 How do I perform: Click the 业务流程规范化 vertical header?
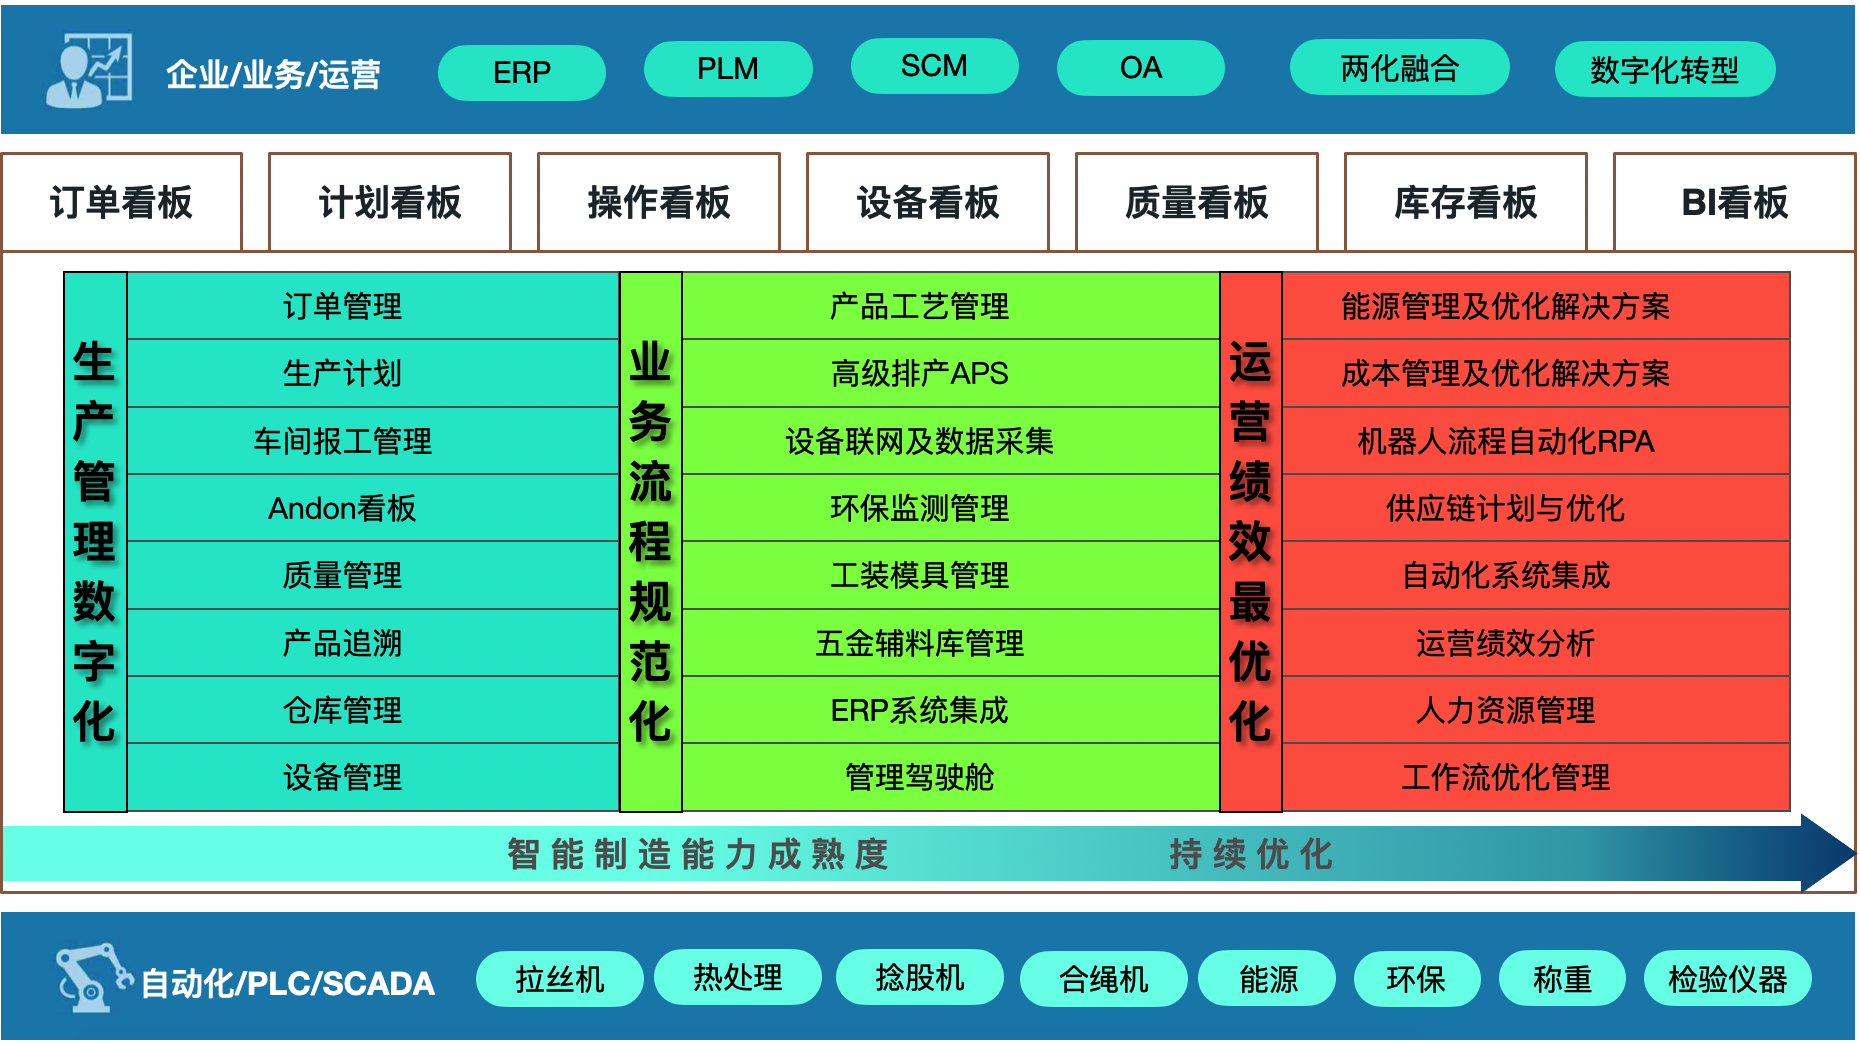pyautogui.click(x=651, y=541)
